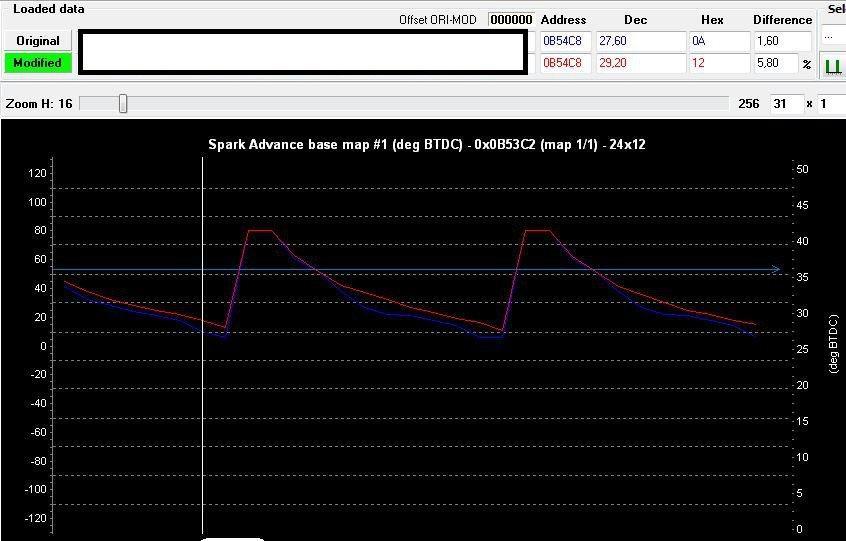The width and height of the screenshot is (846, 541).
Task: Click the percent sign toggle
Action: [x=807, y=64]
